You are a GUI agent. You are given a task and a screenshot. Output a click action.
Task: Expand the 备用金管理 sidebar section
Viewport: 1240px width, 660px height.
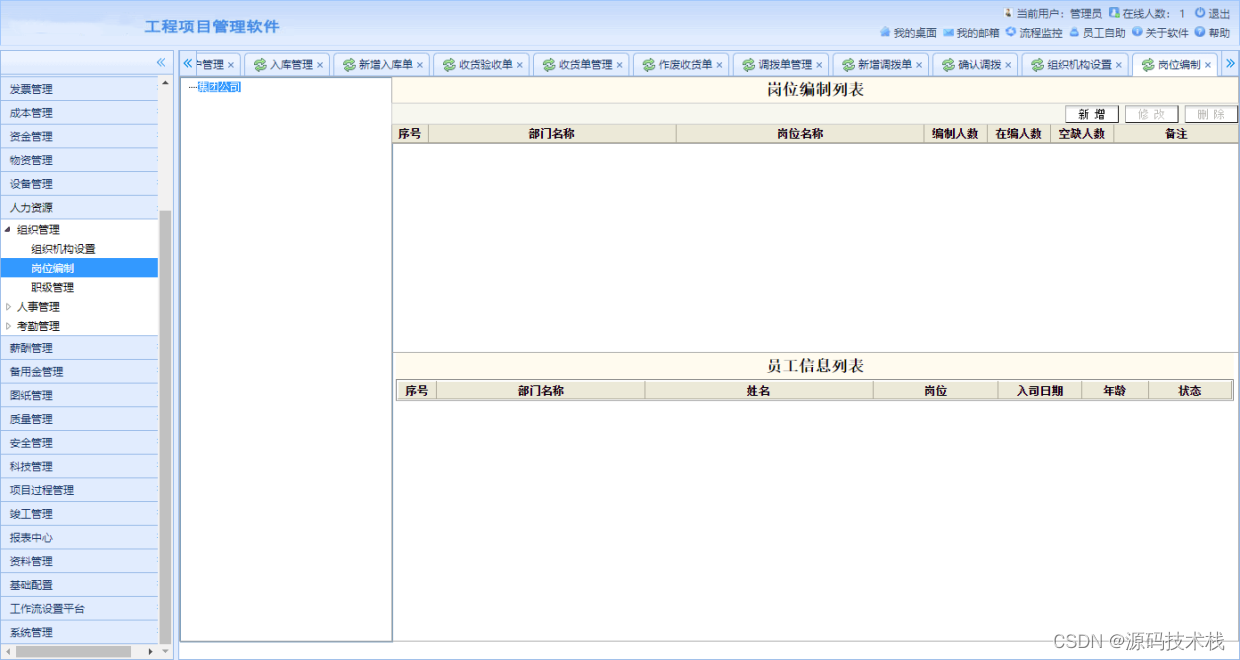tap(79, 372)
